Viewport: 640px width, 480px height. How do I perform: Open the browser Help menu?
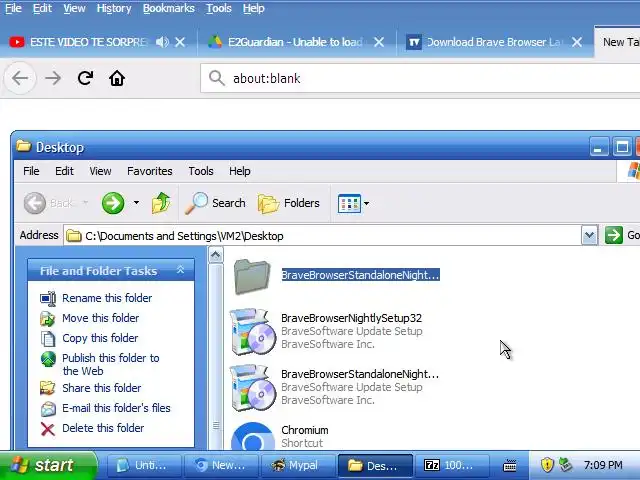(253, 8)
